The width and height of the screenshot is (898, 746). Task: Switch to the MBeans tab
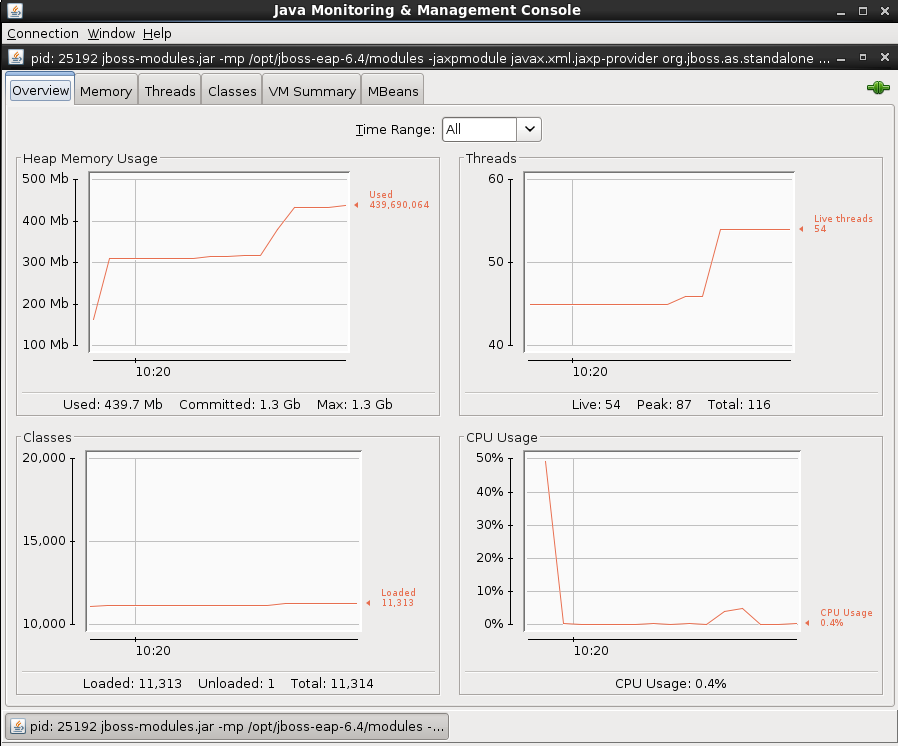point(393,91)
